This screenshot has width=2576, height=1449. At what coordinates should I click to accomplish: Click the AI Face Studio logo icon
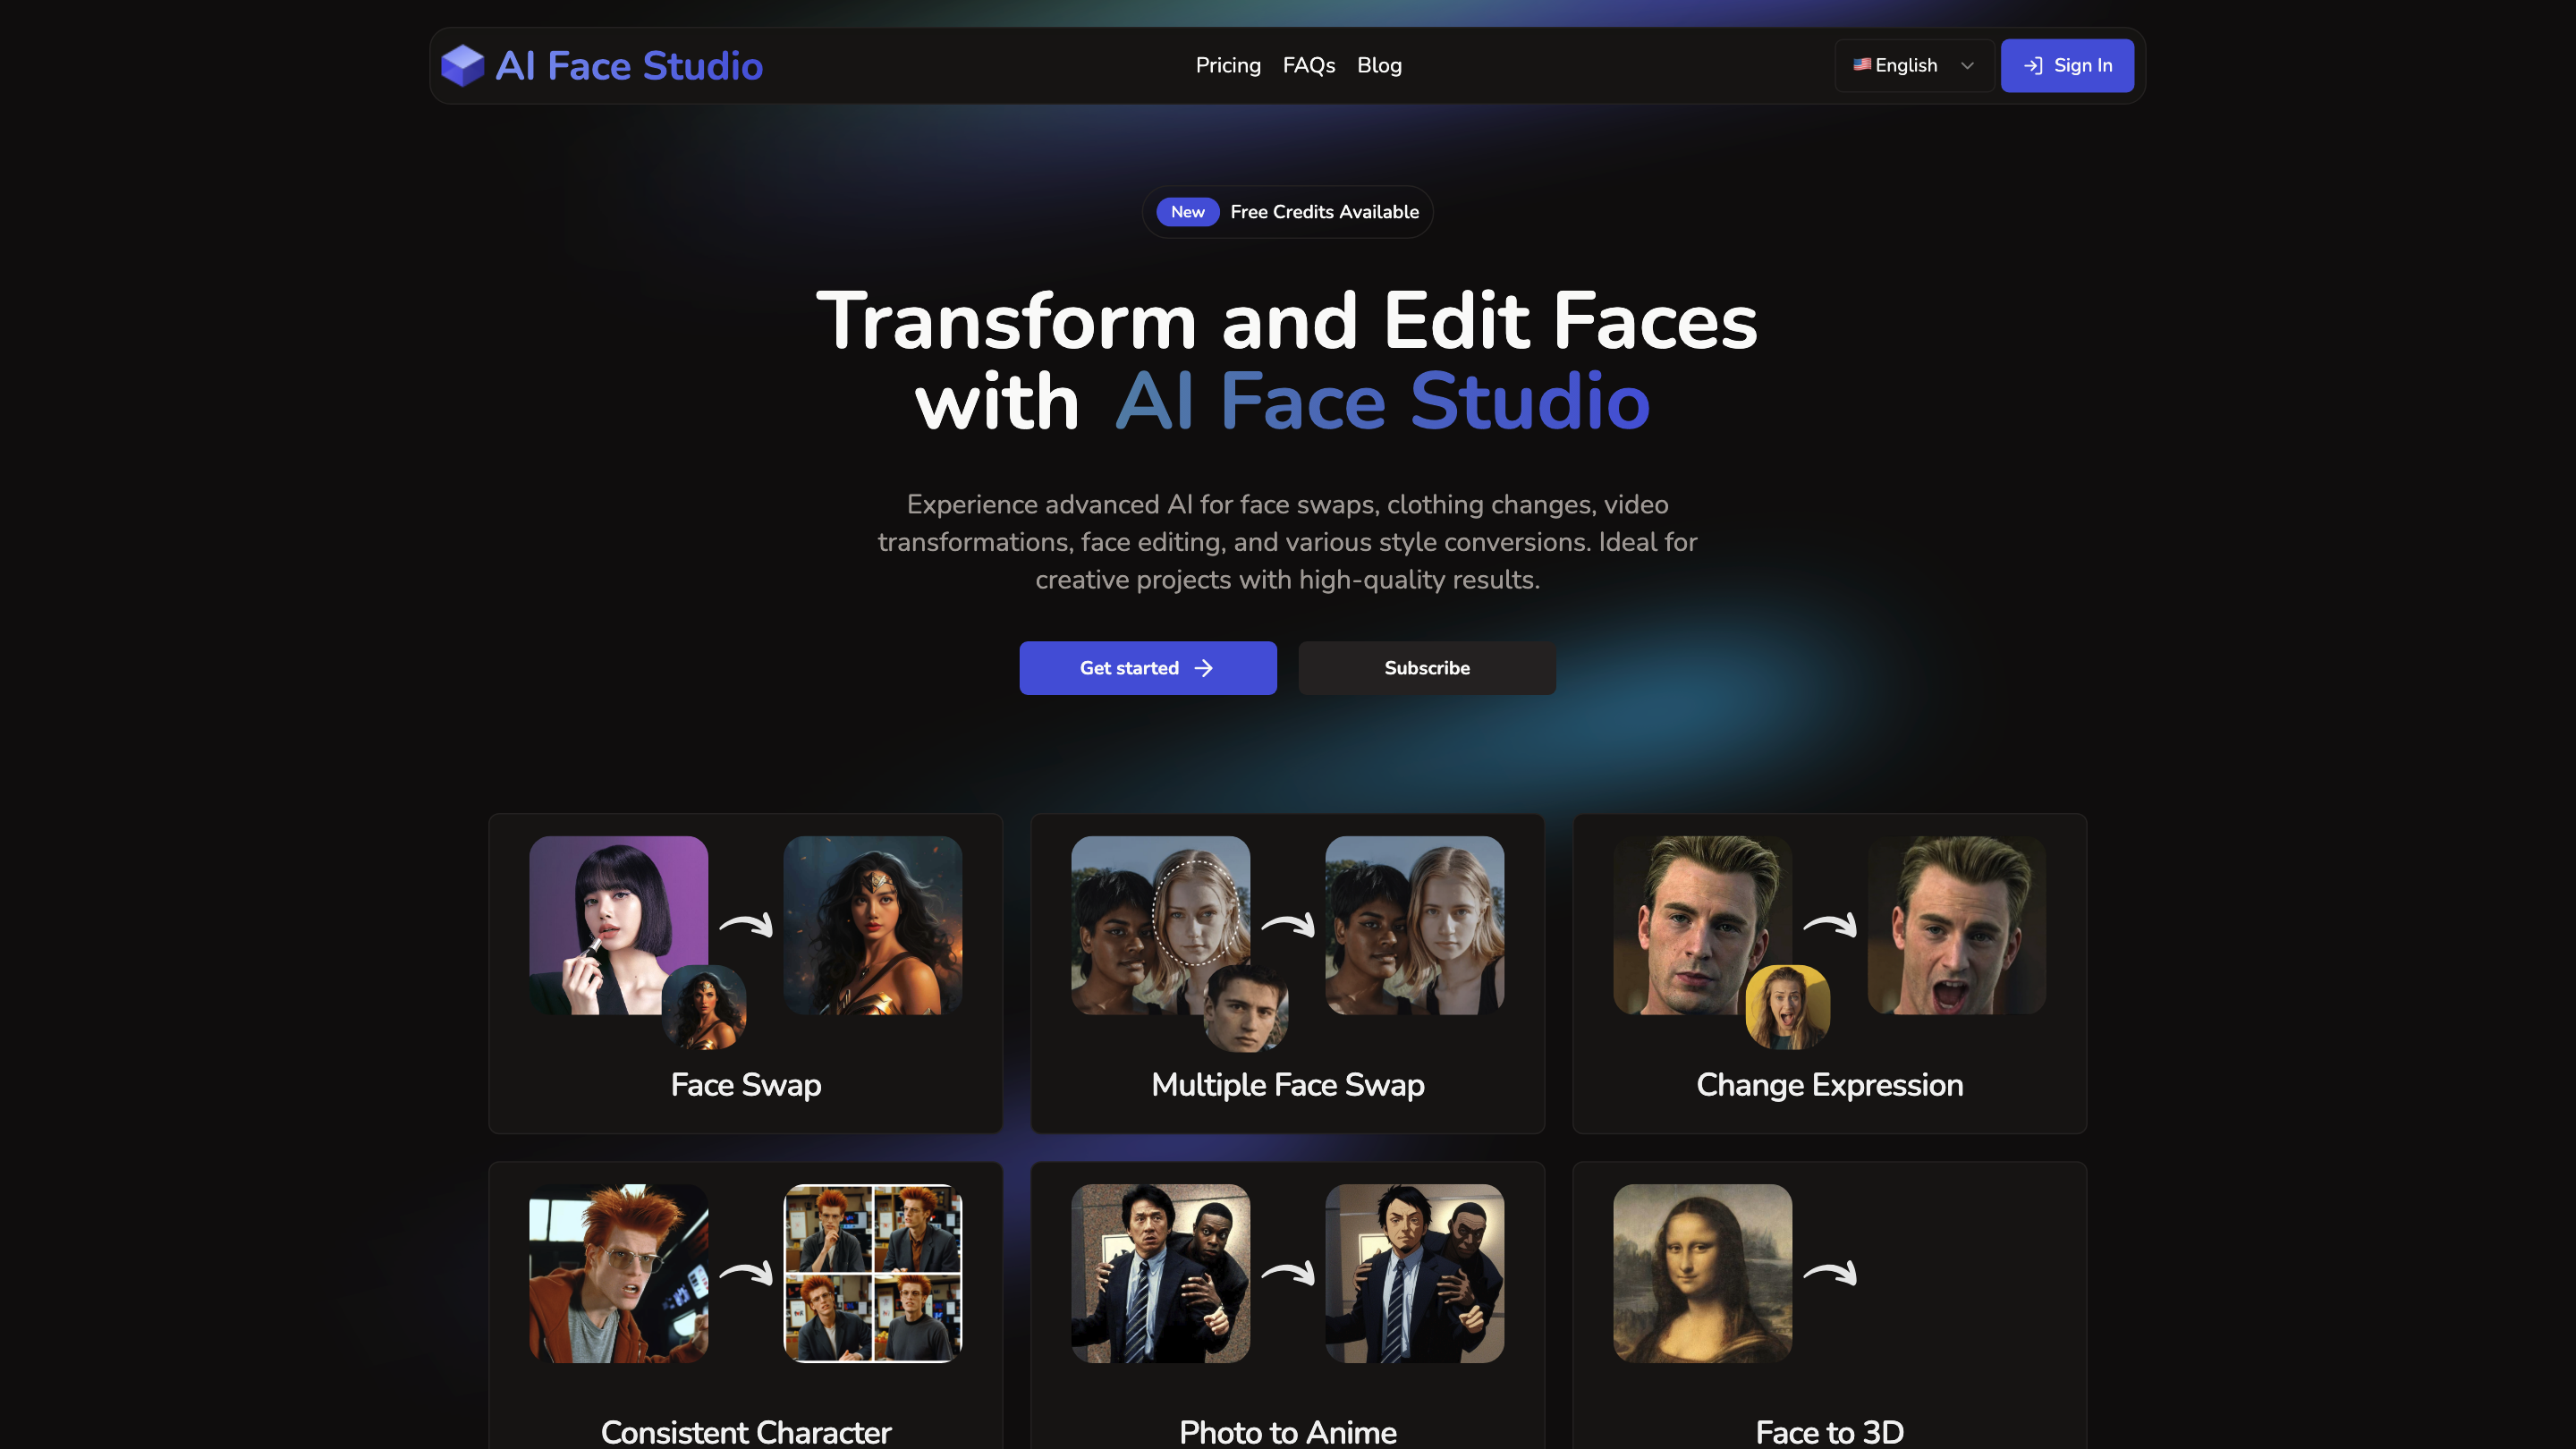click(463, 65)
